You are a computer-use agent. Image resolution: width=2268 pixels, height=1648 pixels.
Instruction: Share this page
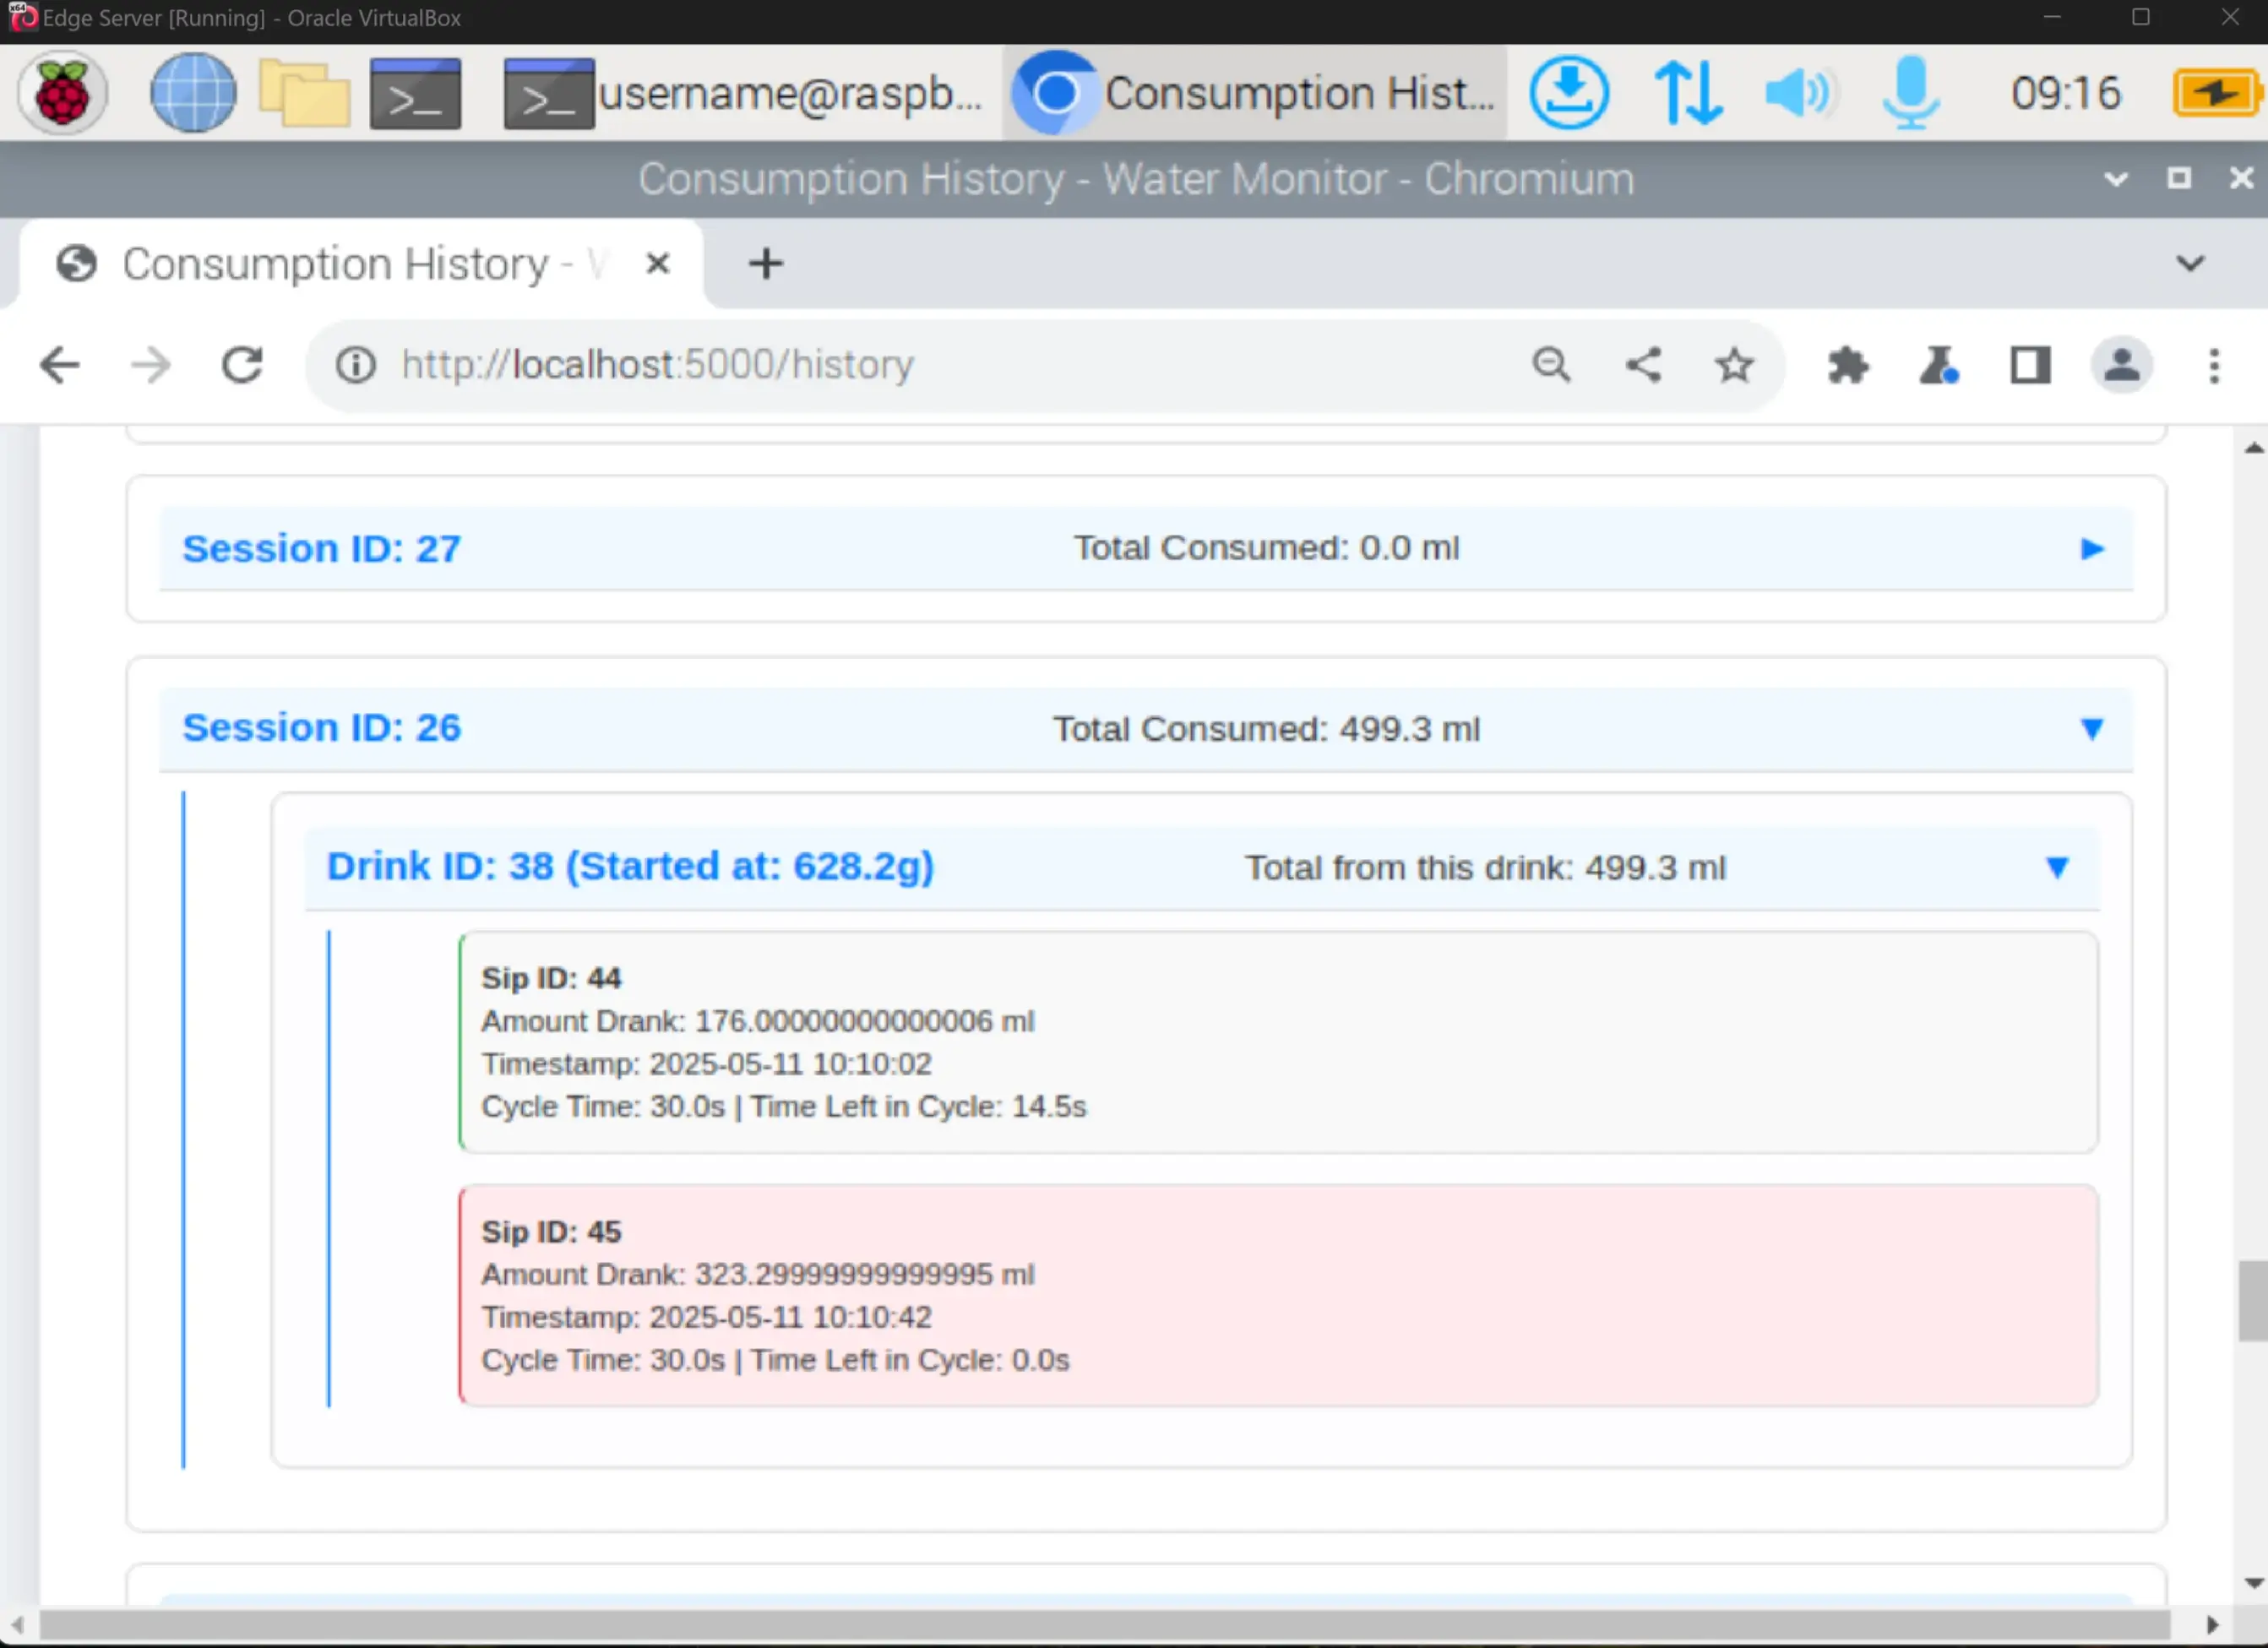pyautogui.click(x=1643, y=365)
